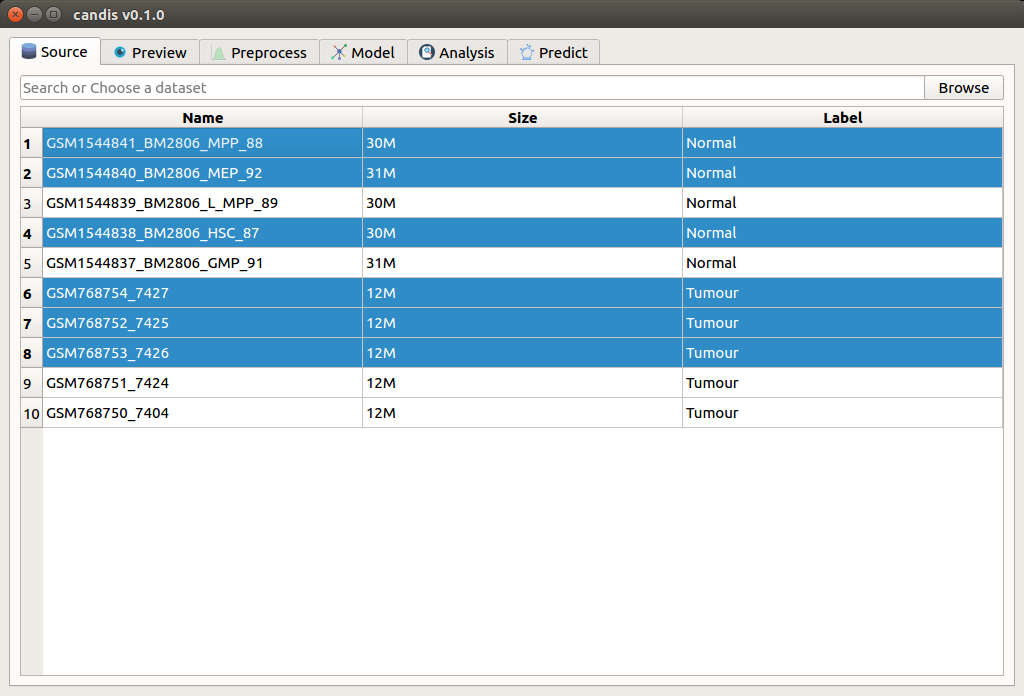Click the 31M size cell of row 5
Screen dimensions: 1024x696
pyautogui.click(x=522, y=263)
